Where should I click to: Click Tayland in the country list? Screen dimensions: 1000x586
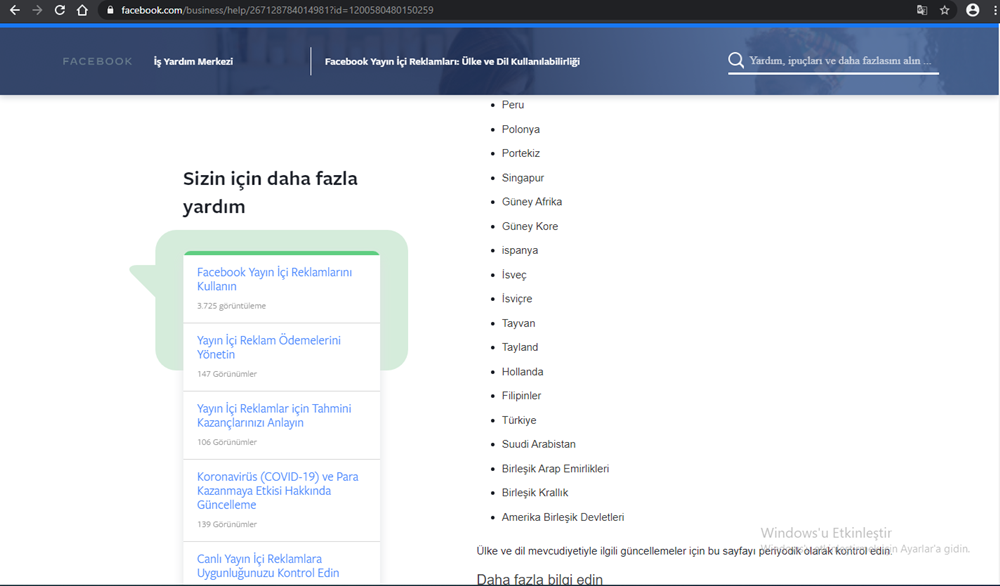point(520,347)
